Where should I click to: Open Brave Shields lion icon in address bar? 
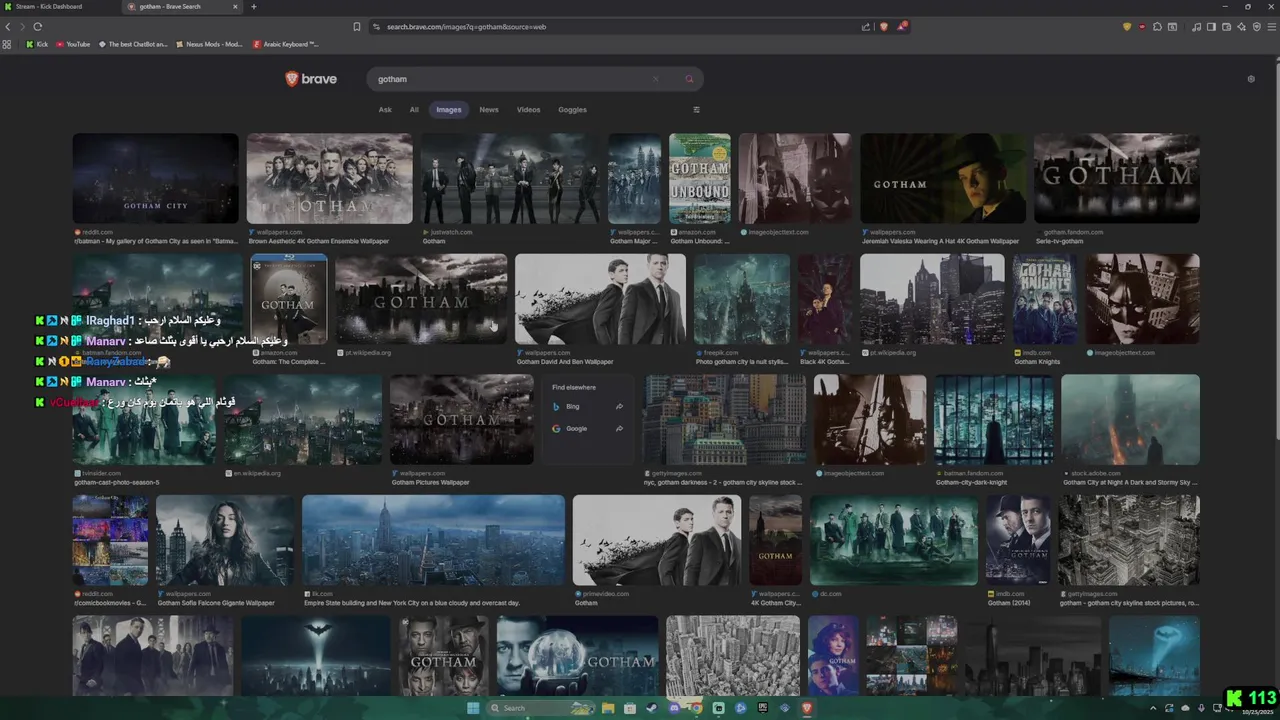point(883,27)
